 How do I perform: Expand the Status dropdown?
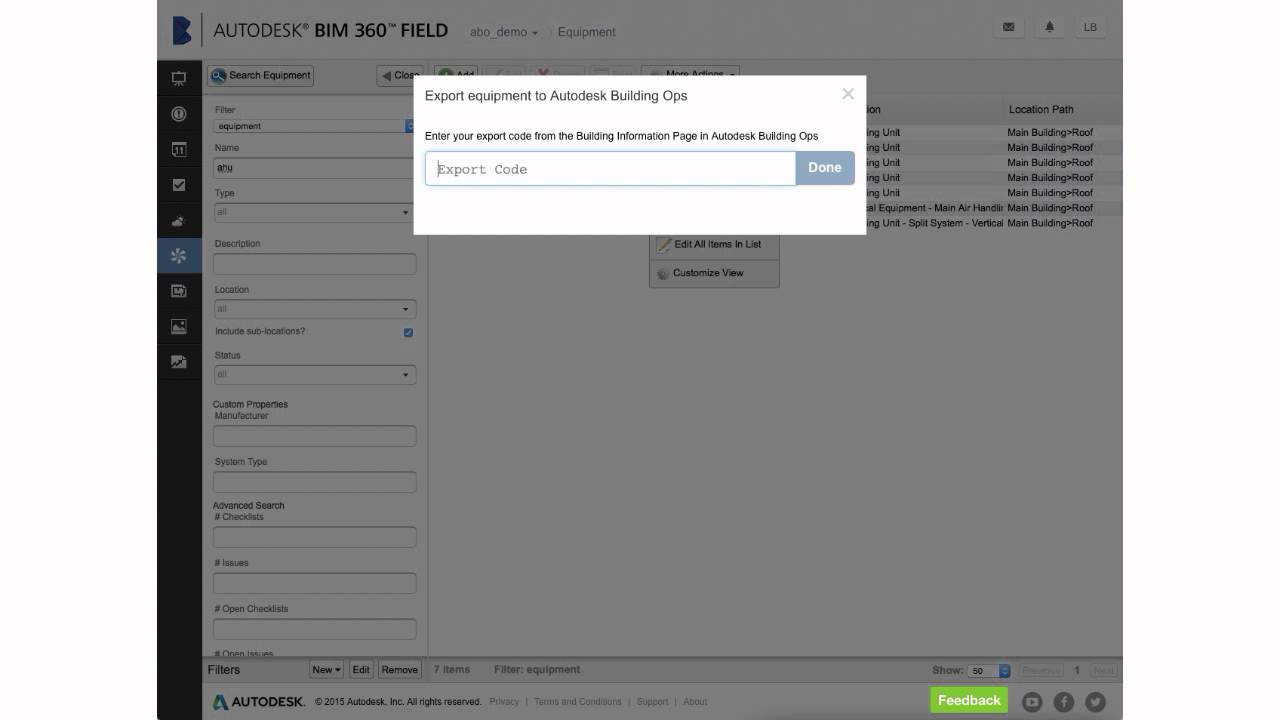[x=314, y=375]
